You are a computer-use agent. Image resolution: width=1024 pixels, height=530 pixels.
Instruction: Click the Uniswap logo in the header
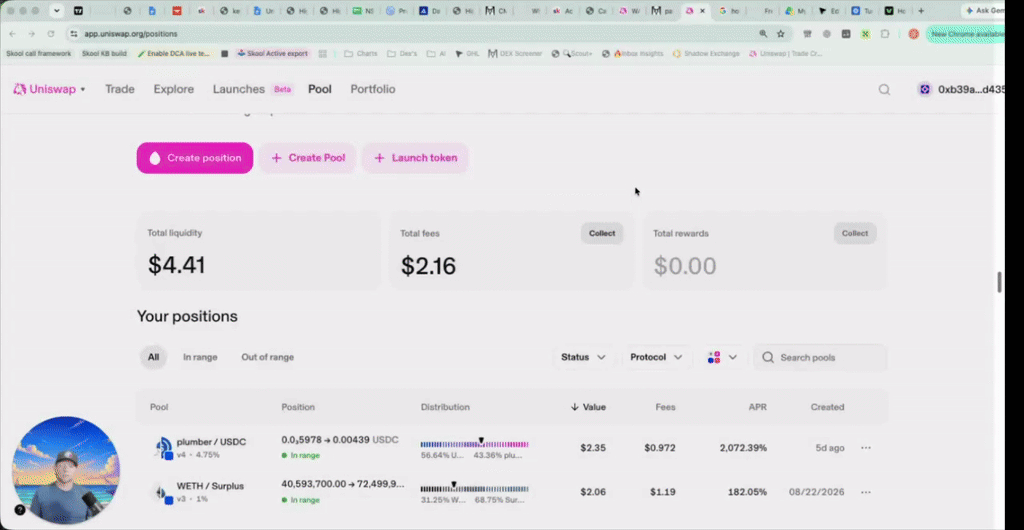(20, 89)
